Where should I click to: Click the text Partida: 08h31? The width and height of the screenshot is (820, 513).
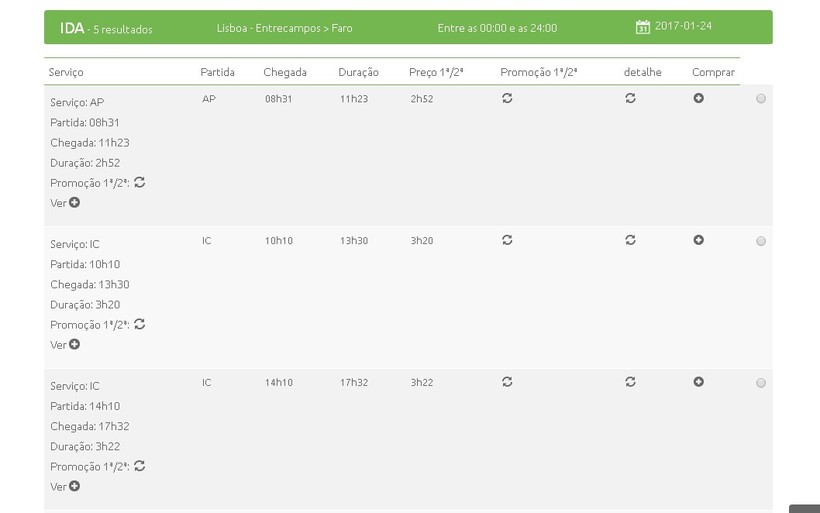pos(85,122)
